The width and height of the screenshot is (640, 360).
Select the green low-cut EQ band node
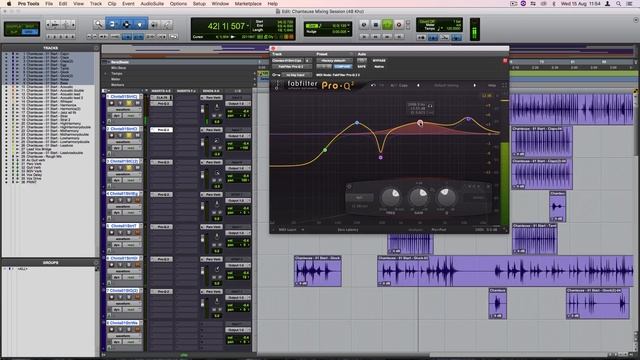pos(325,150)
